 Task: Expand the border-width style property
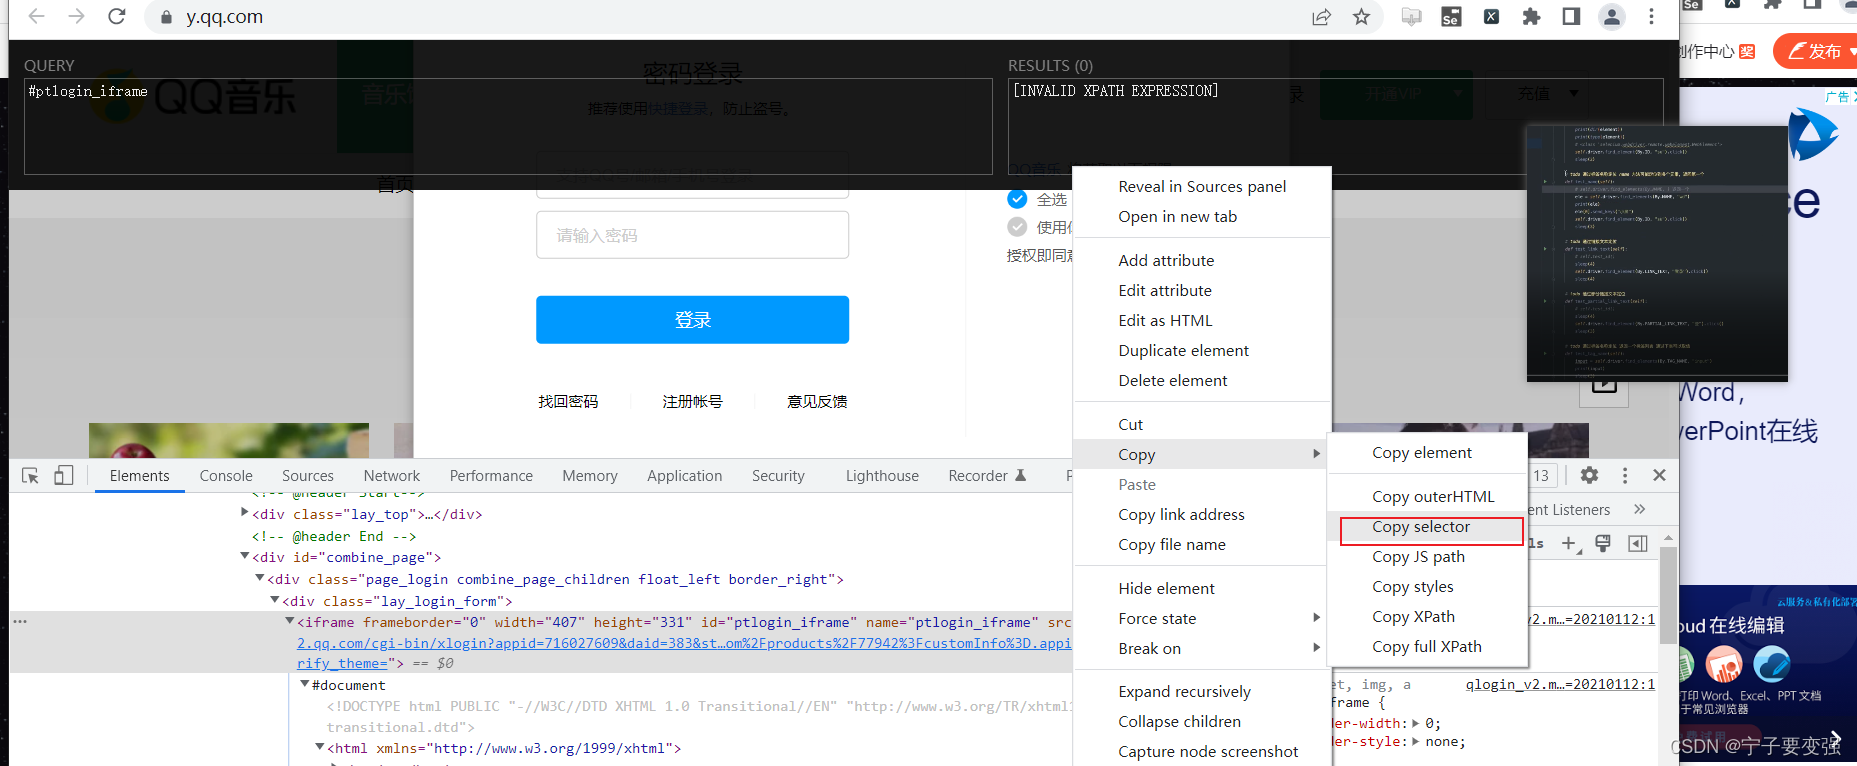coord(1415,723)
